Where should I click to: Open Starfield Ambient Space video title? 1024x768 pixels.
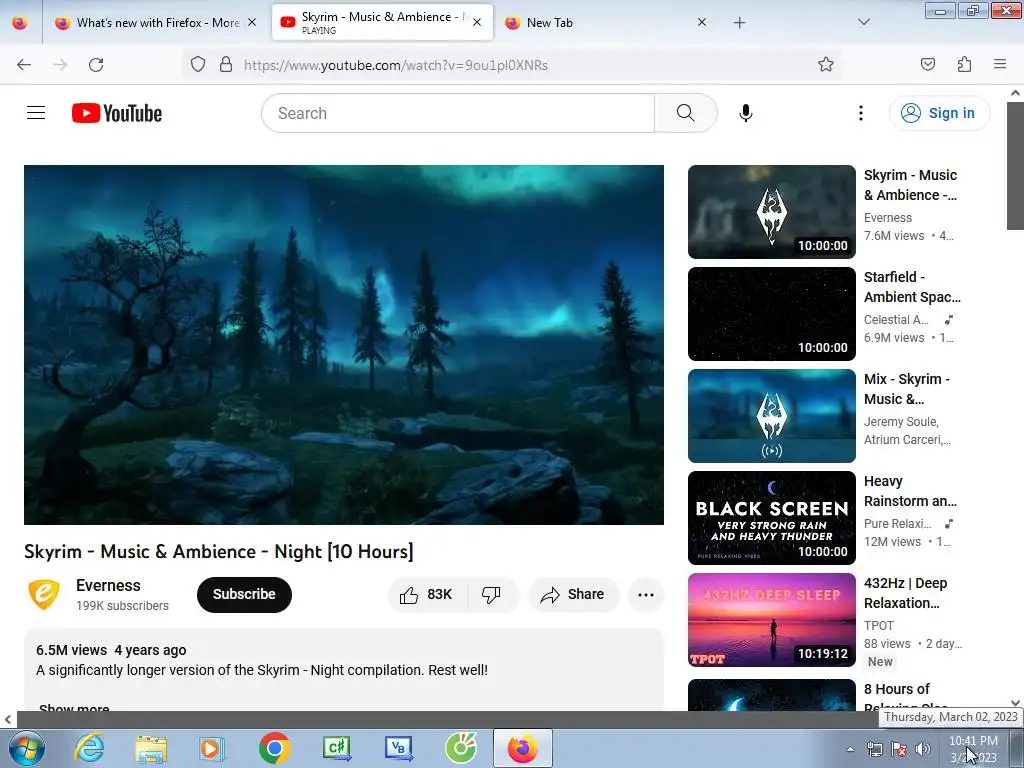click(x=912, y=287)
